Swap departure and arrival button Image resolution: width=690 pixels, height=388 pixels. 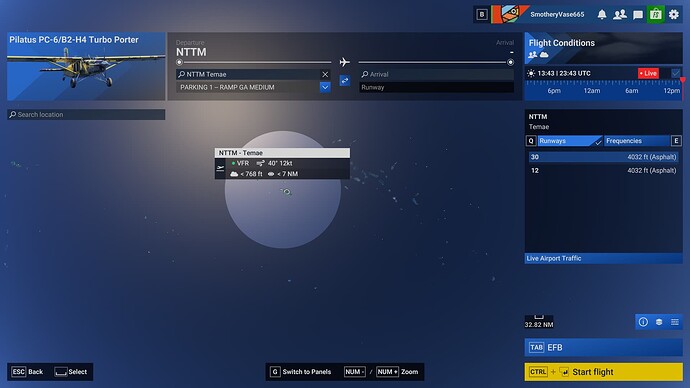(x=345, y=81)
